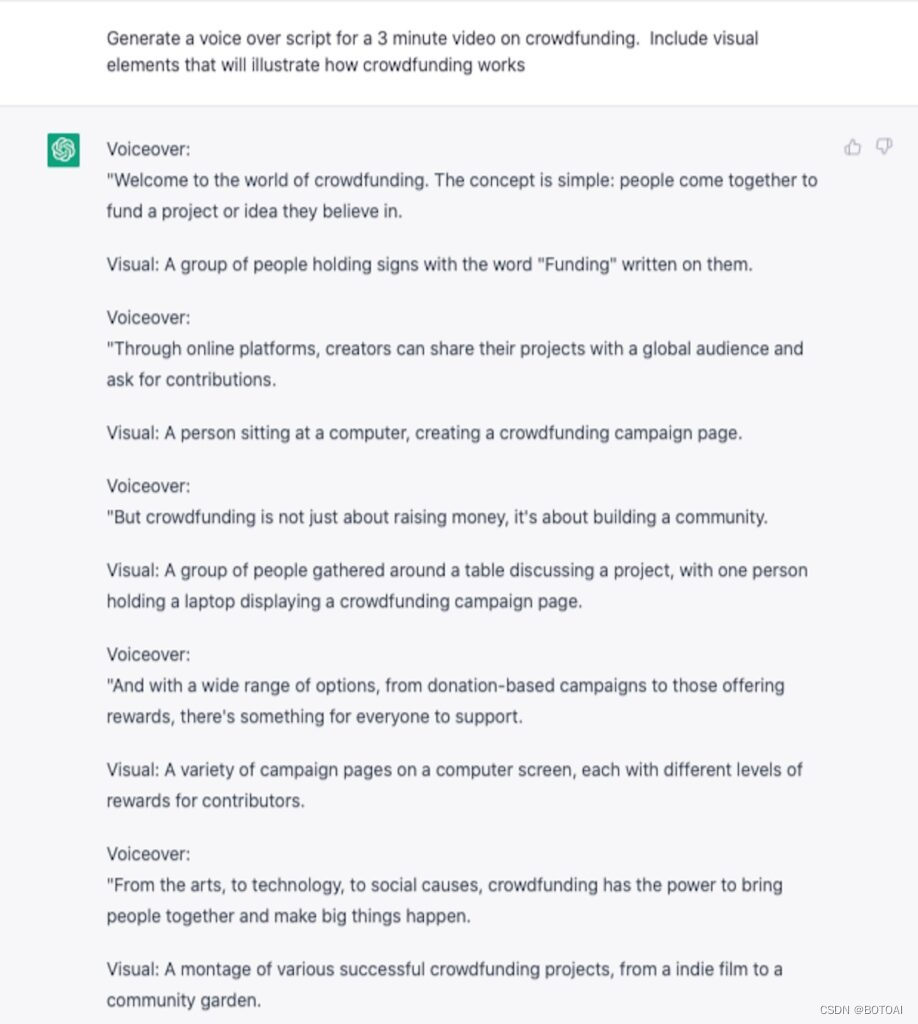
Task: Click the fourth "Voiceover:" heading
Action: click(x=148, y=654)
